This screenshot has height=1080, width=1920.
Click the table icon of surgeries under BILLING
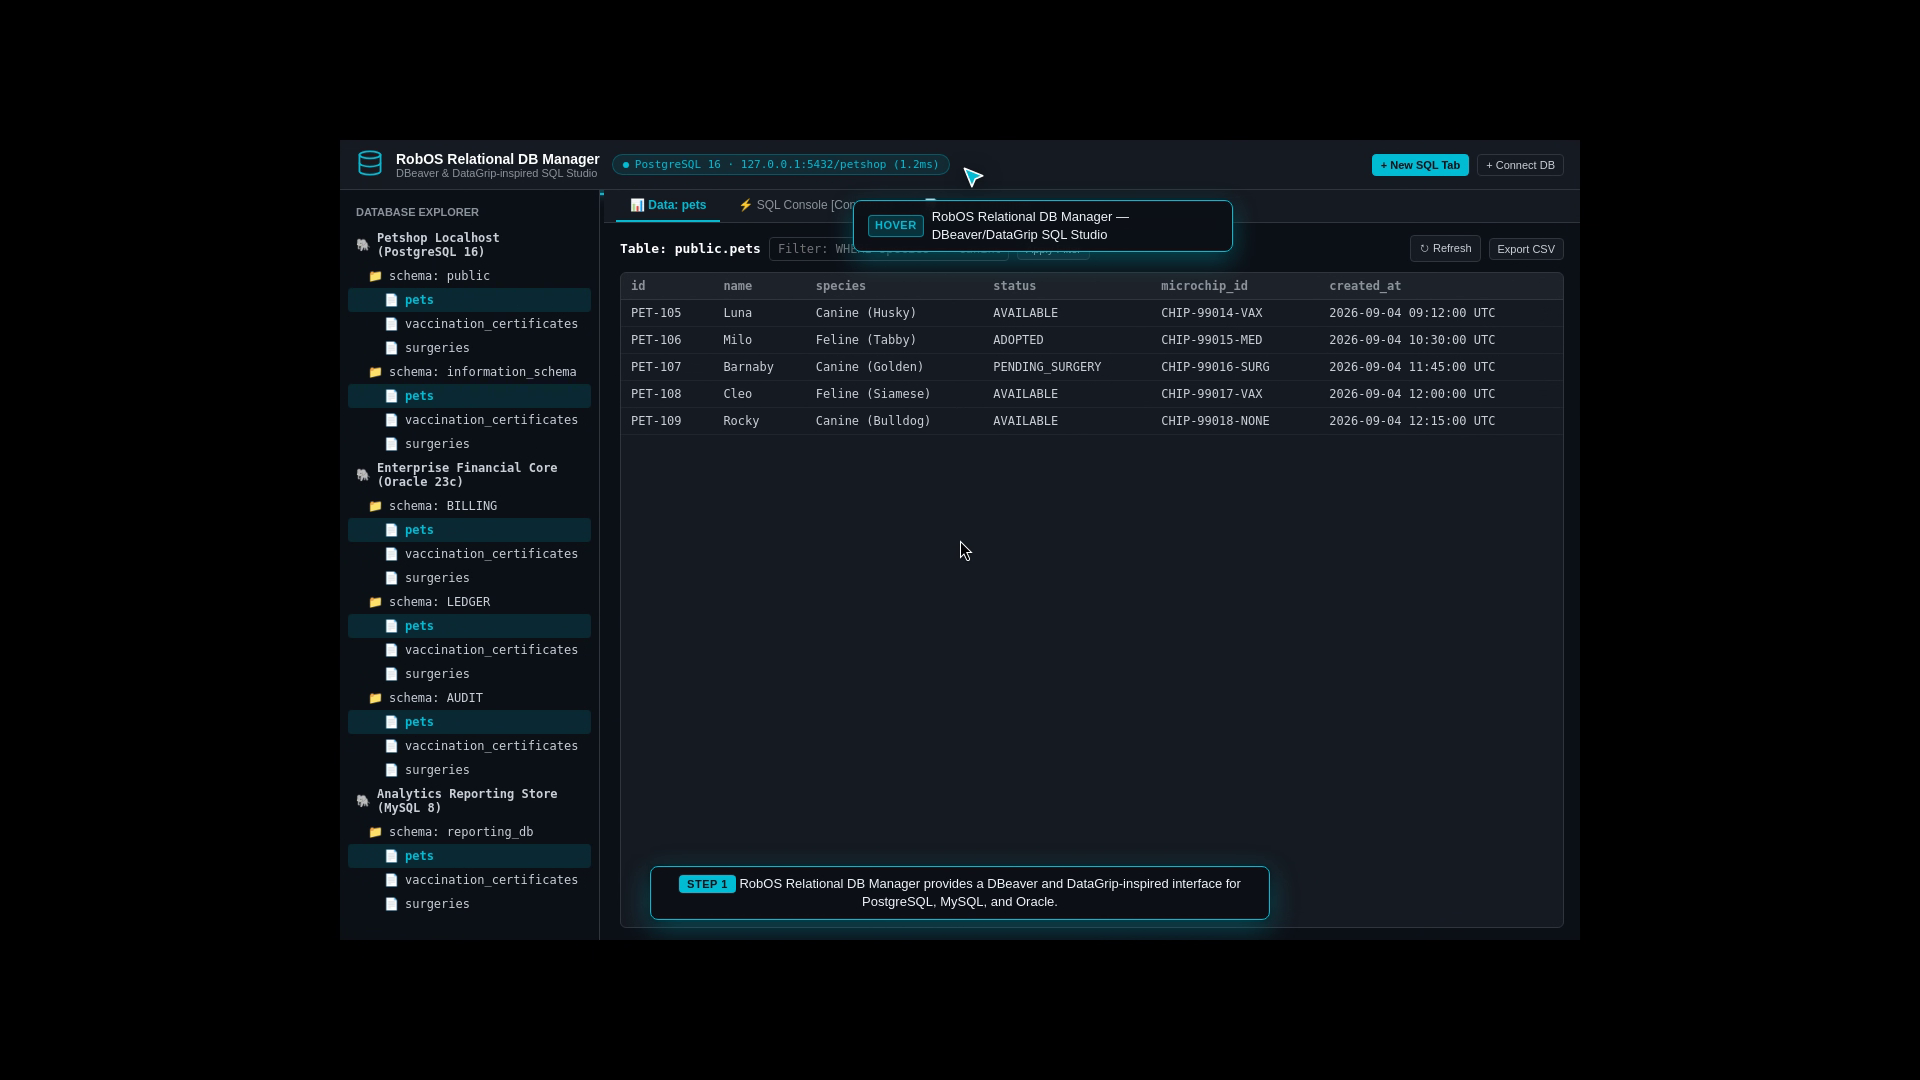click(392, 578)
